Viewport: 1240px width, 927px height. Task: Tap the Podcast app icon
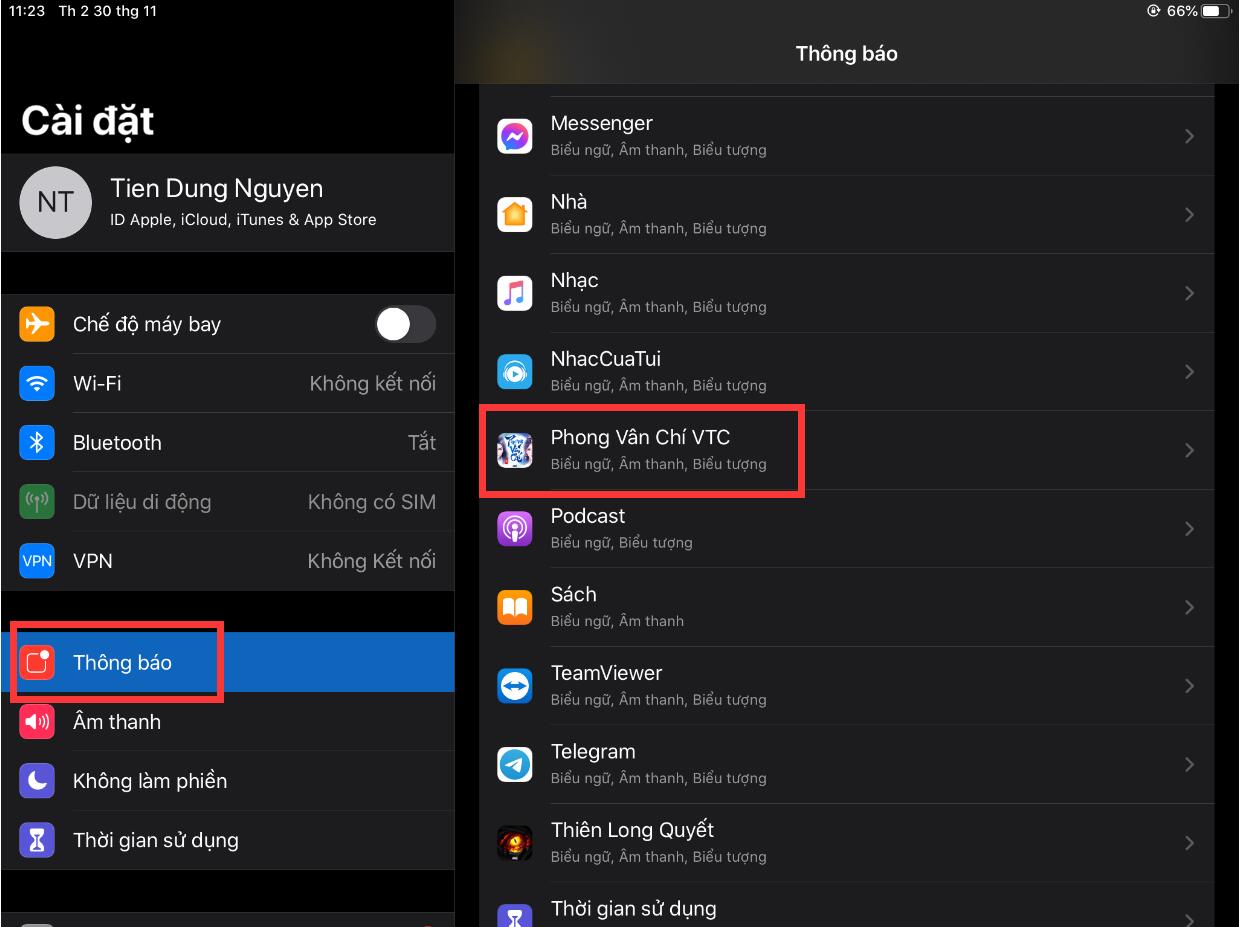(515, 528)
